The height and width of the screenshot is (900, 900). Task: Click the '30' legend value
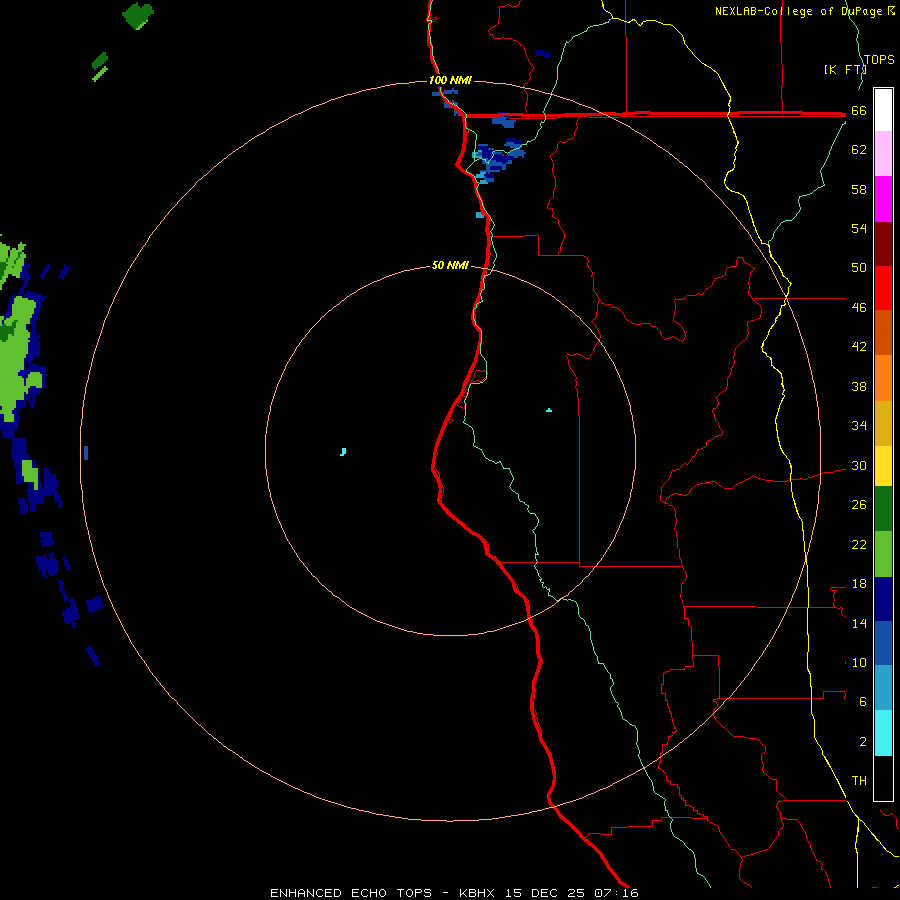(x=859, y=465)
